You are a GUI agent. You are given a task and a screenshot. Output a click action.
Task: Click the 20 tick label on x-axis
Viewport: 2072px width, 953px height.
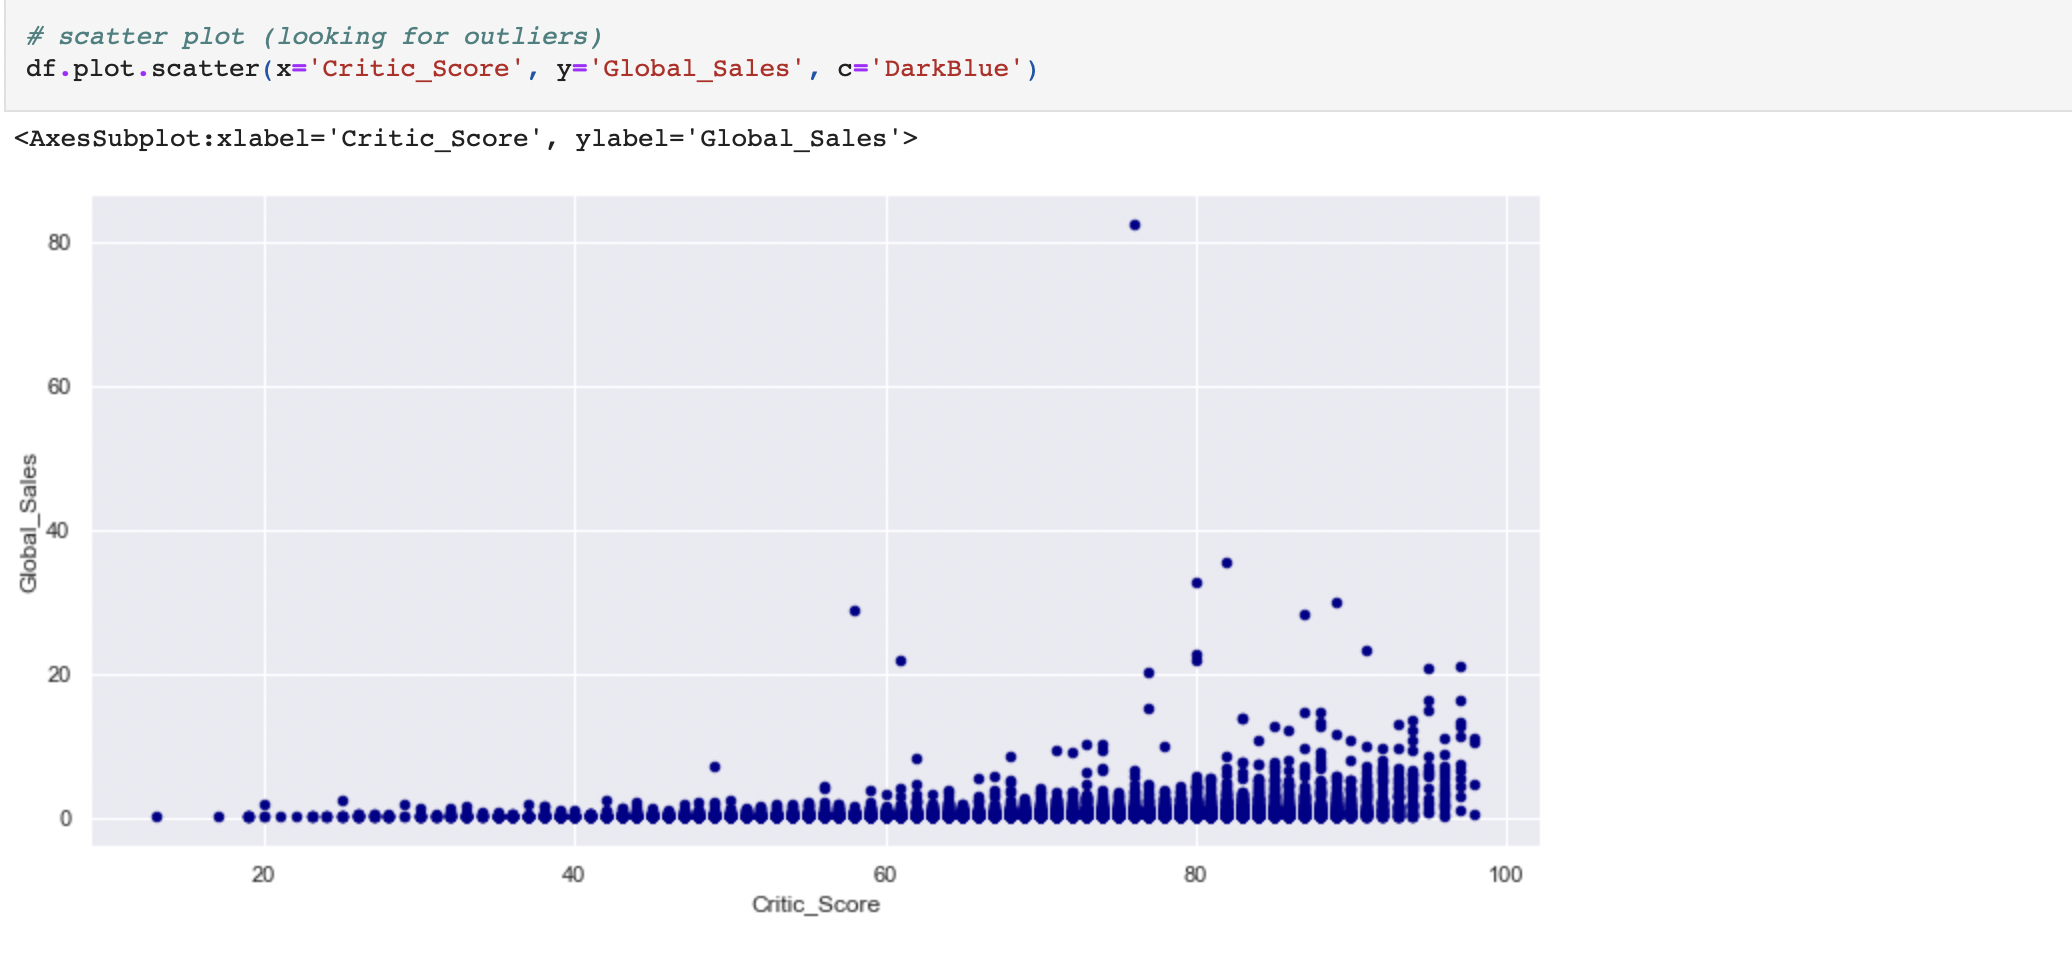(263, 875)
